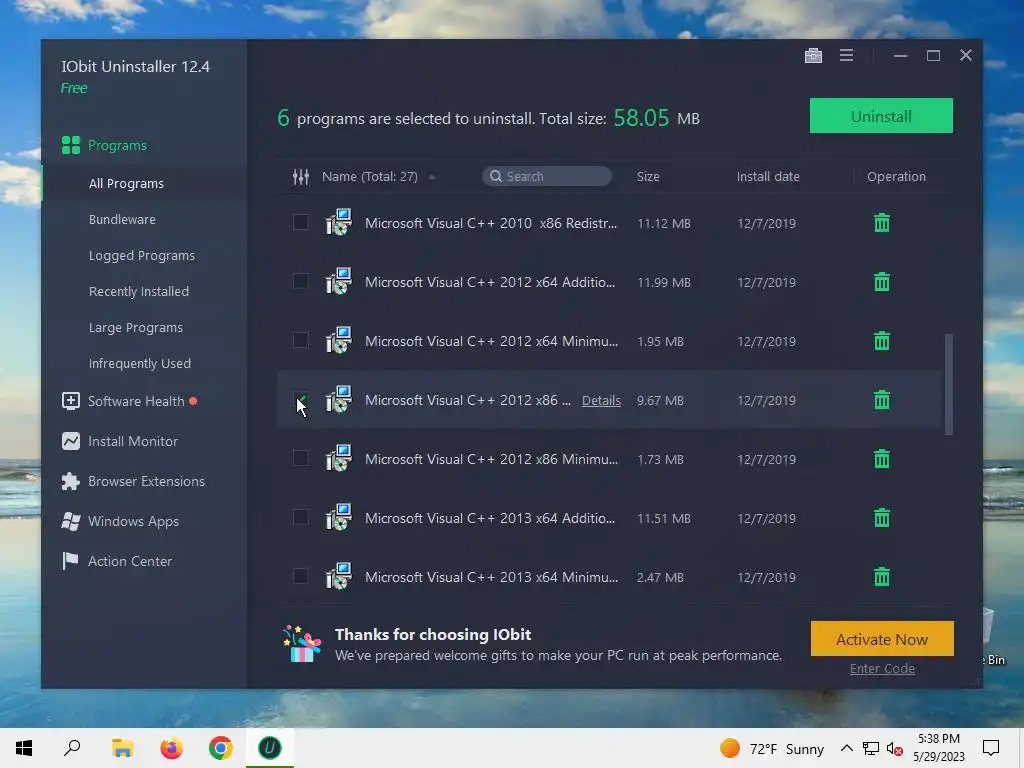The width and height of the screenshot is (1024, 768).
Task: Click the program list scrollbar thumb
Action: coord(948,384)
